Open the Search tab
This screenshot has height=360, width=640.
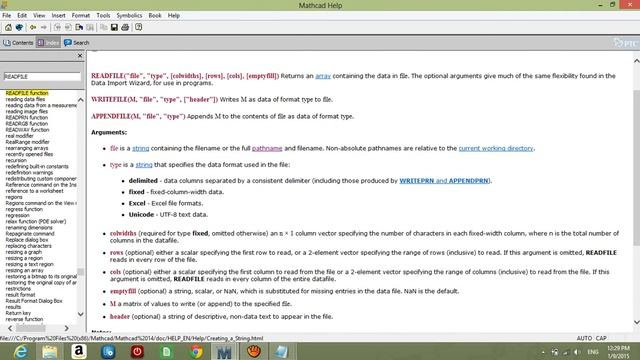76,42
